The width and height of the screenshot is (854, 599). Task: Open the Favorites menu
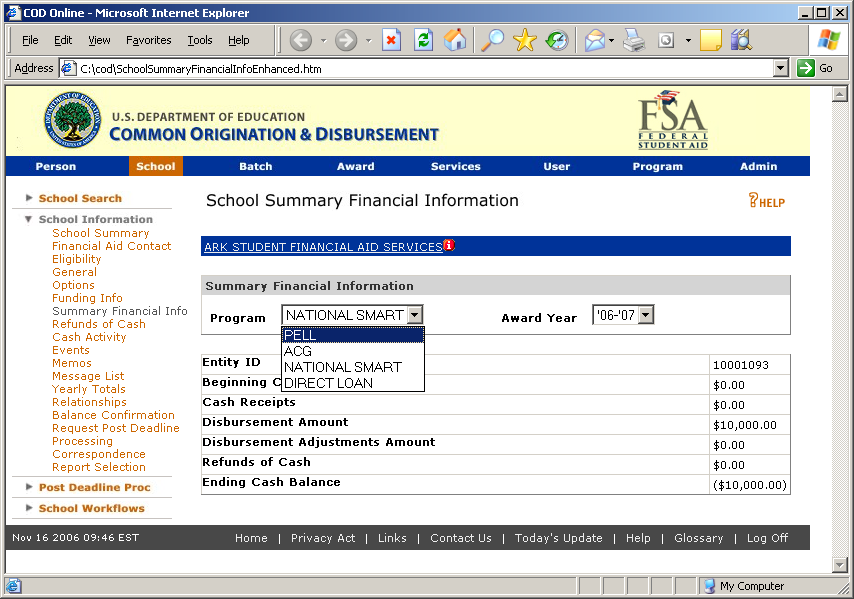point(148,40)
